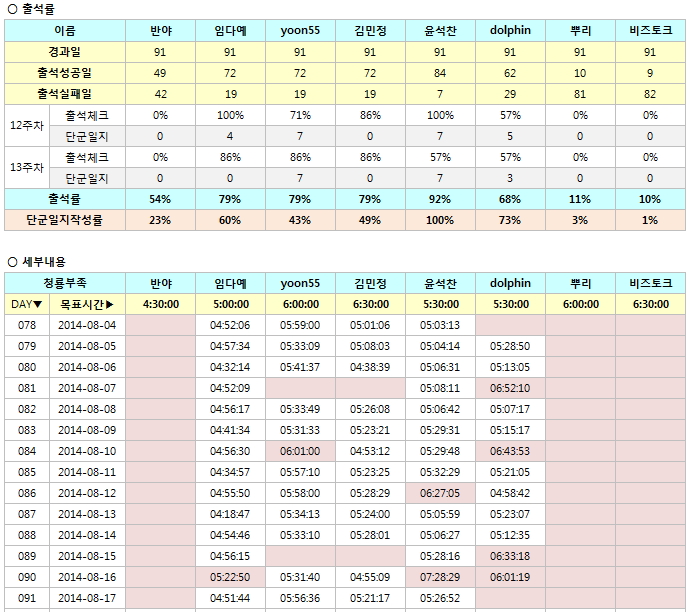This screenshot has width=687, height=612.
Task: Click day number 082
Action: 27,409
